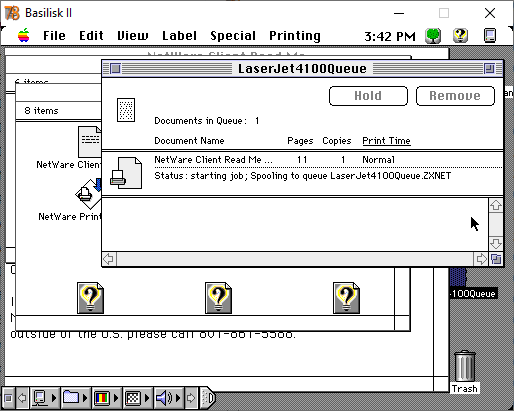
Task: Click the queue scroll down arrow
Action: [x=496, y=243]
